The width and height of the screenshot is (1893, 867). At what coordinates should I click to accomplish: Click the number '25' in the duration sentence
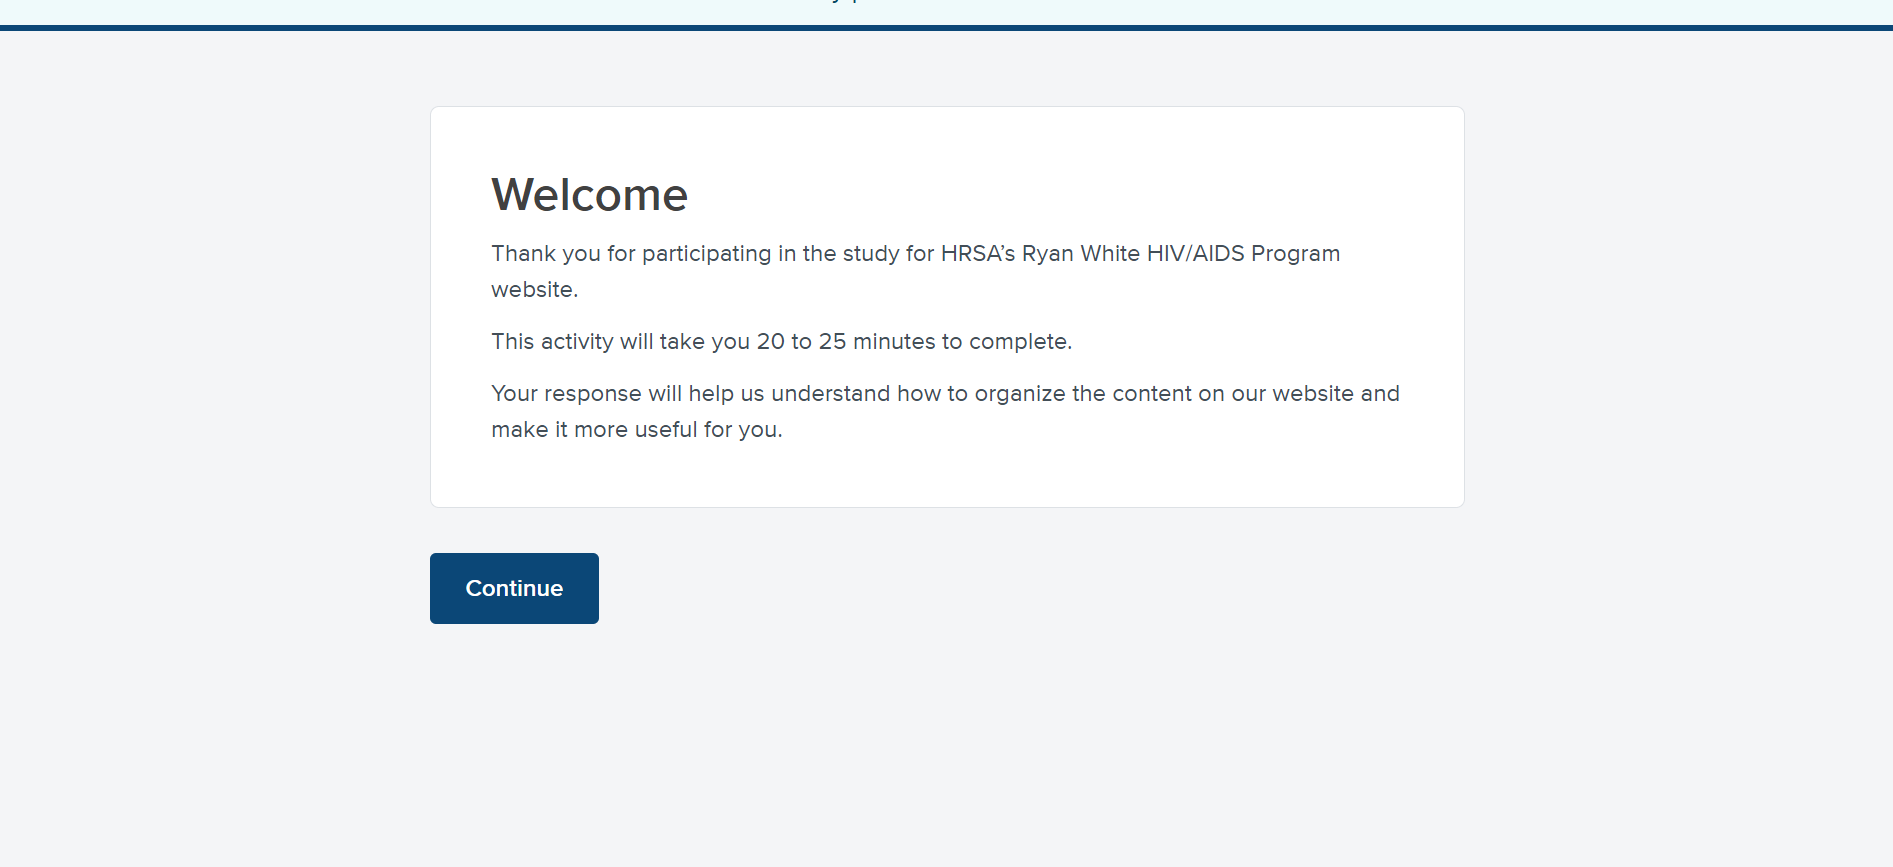point(832,342)
